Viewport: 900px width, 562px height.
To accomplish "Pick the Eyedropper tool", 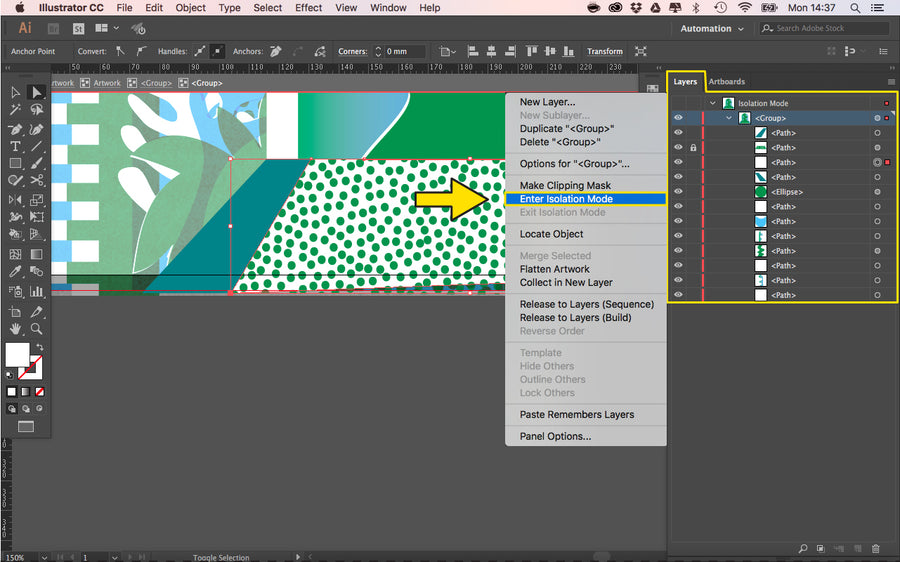I will point(15,272).
